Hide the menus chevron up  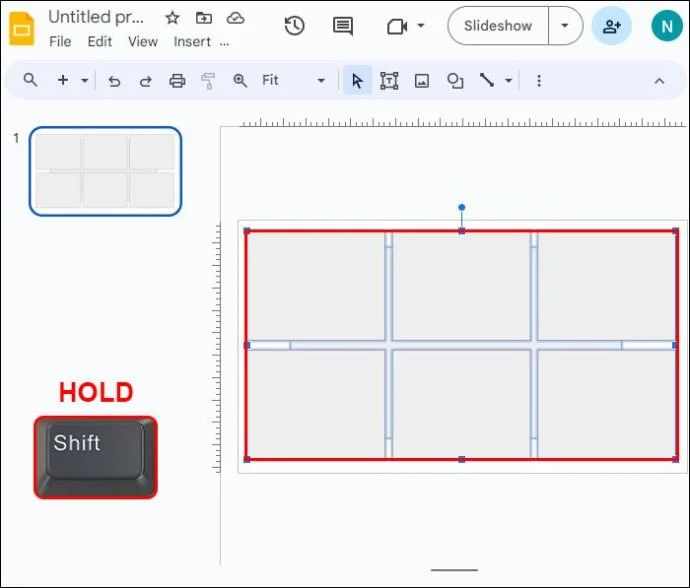click(659, 81)
